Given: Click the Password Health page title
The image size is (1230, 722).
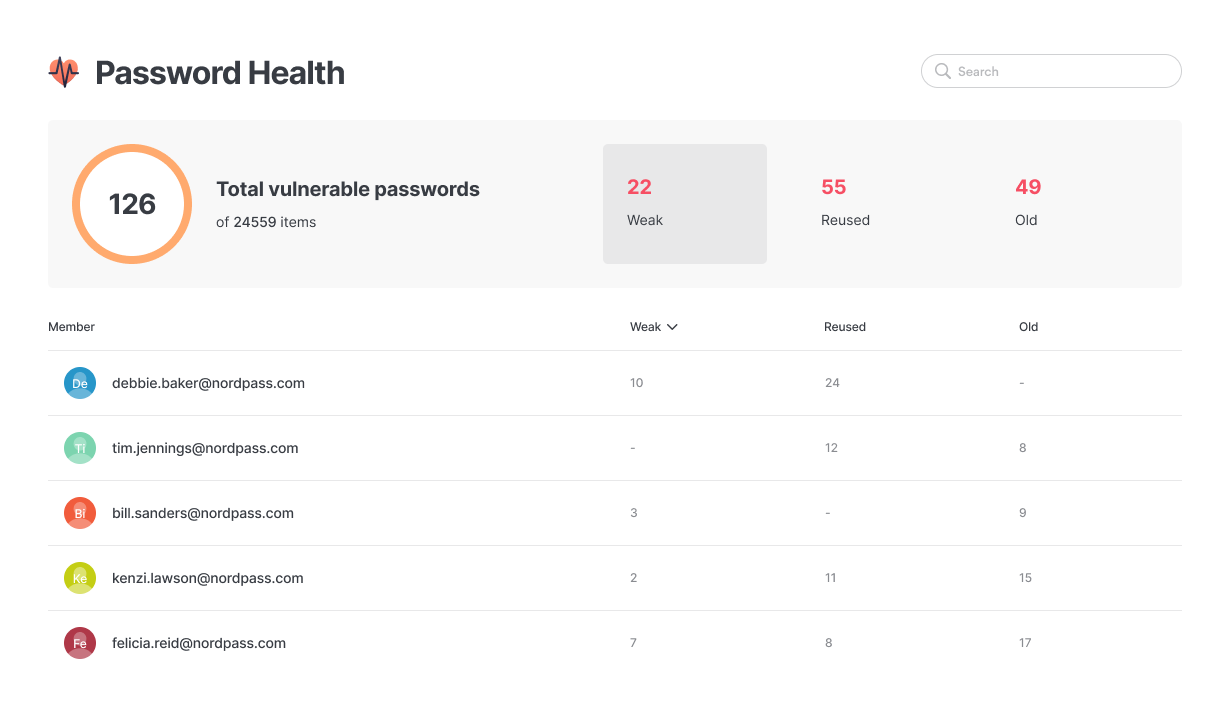Looking at the screenshot, I should pos(220,72).
